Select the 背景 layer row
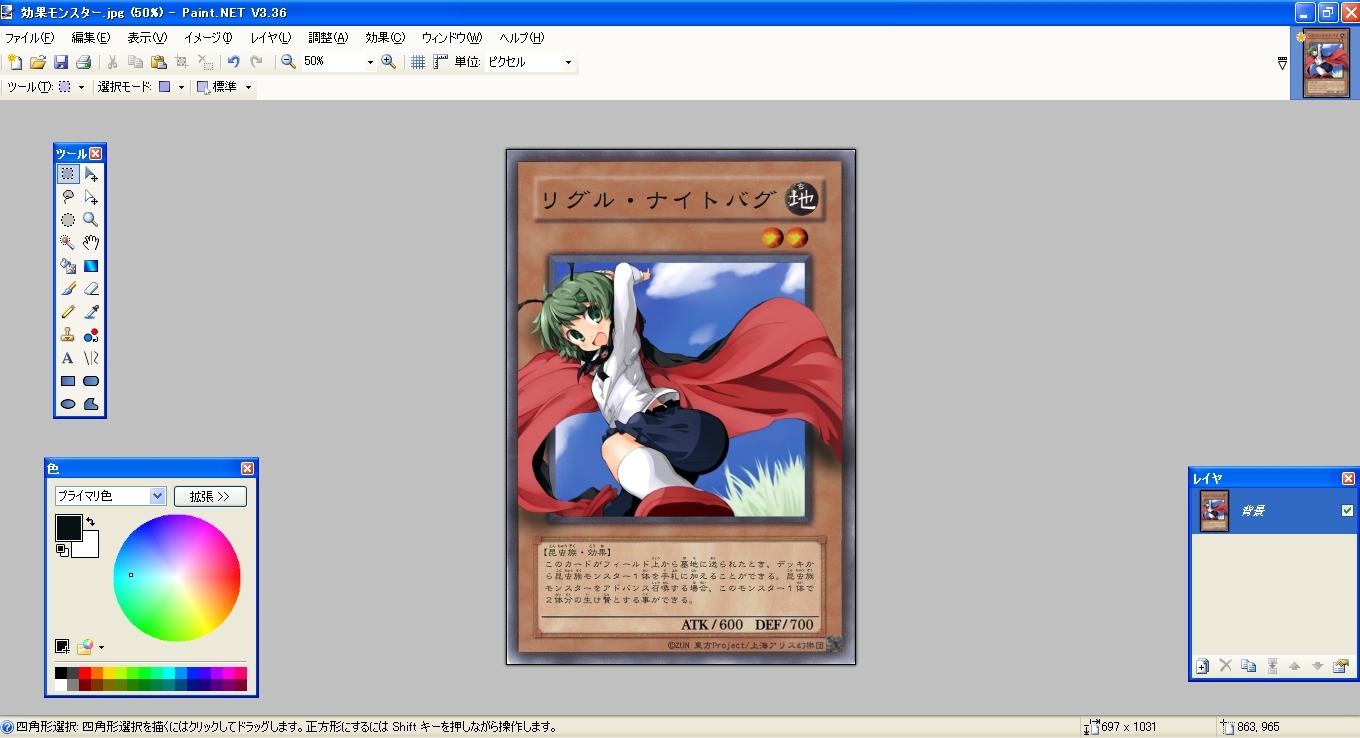Image resolution: width=1360 pixels, height=738 pixels. (x=1273, y=511)
